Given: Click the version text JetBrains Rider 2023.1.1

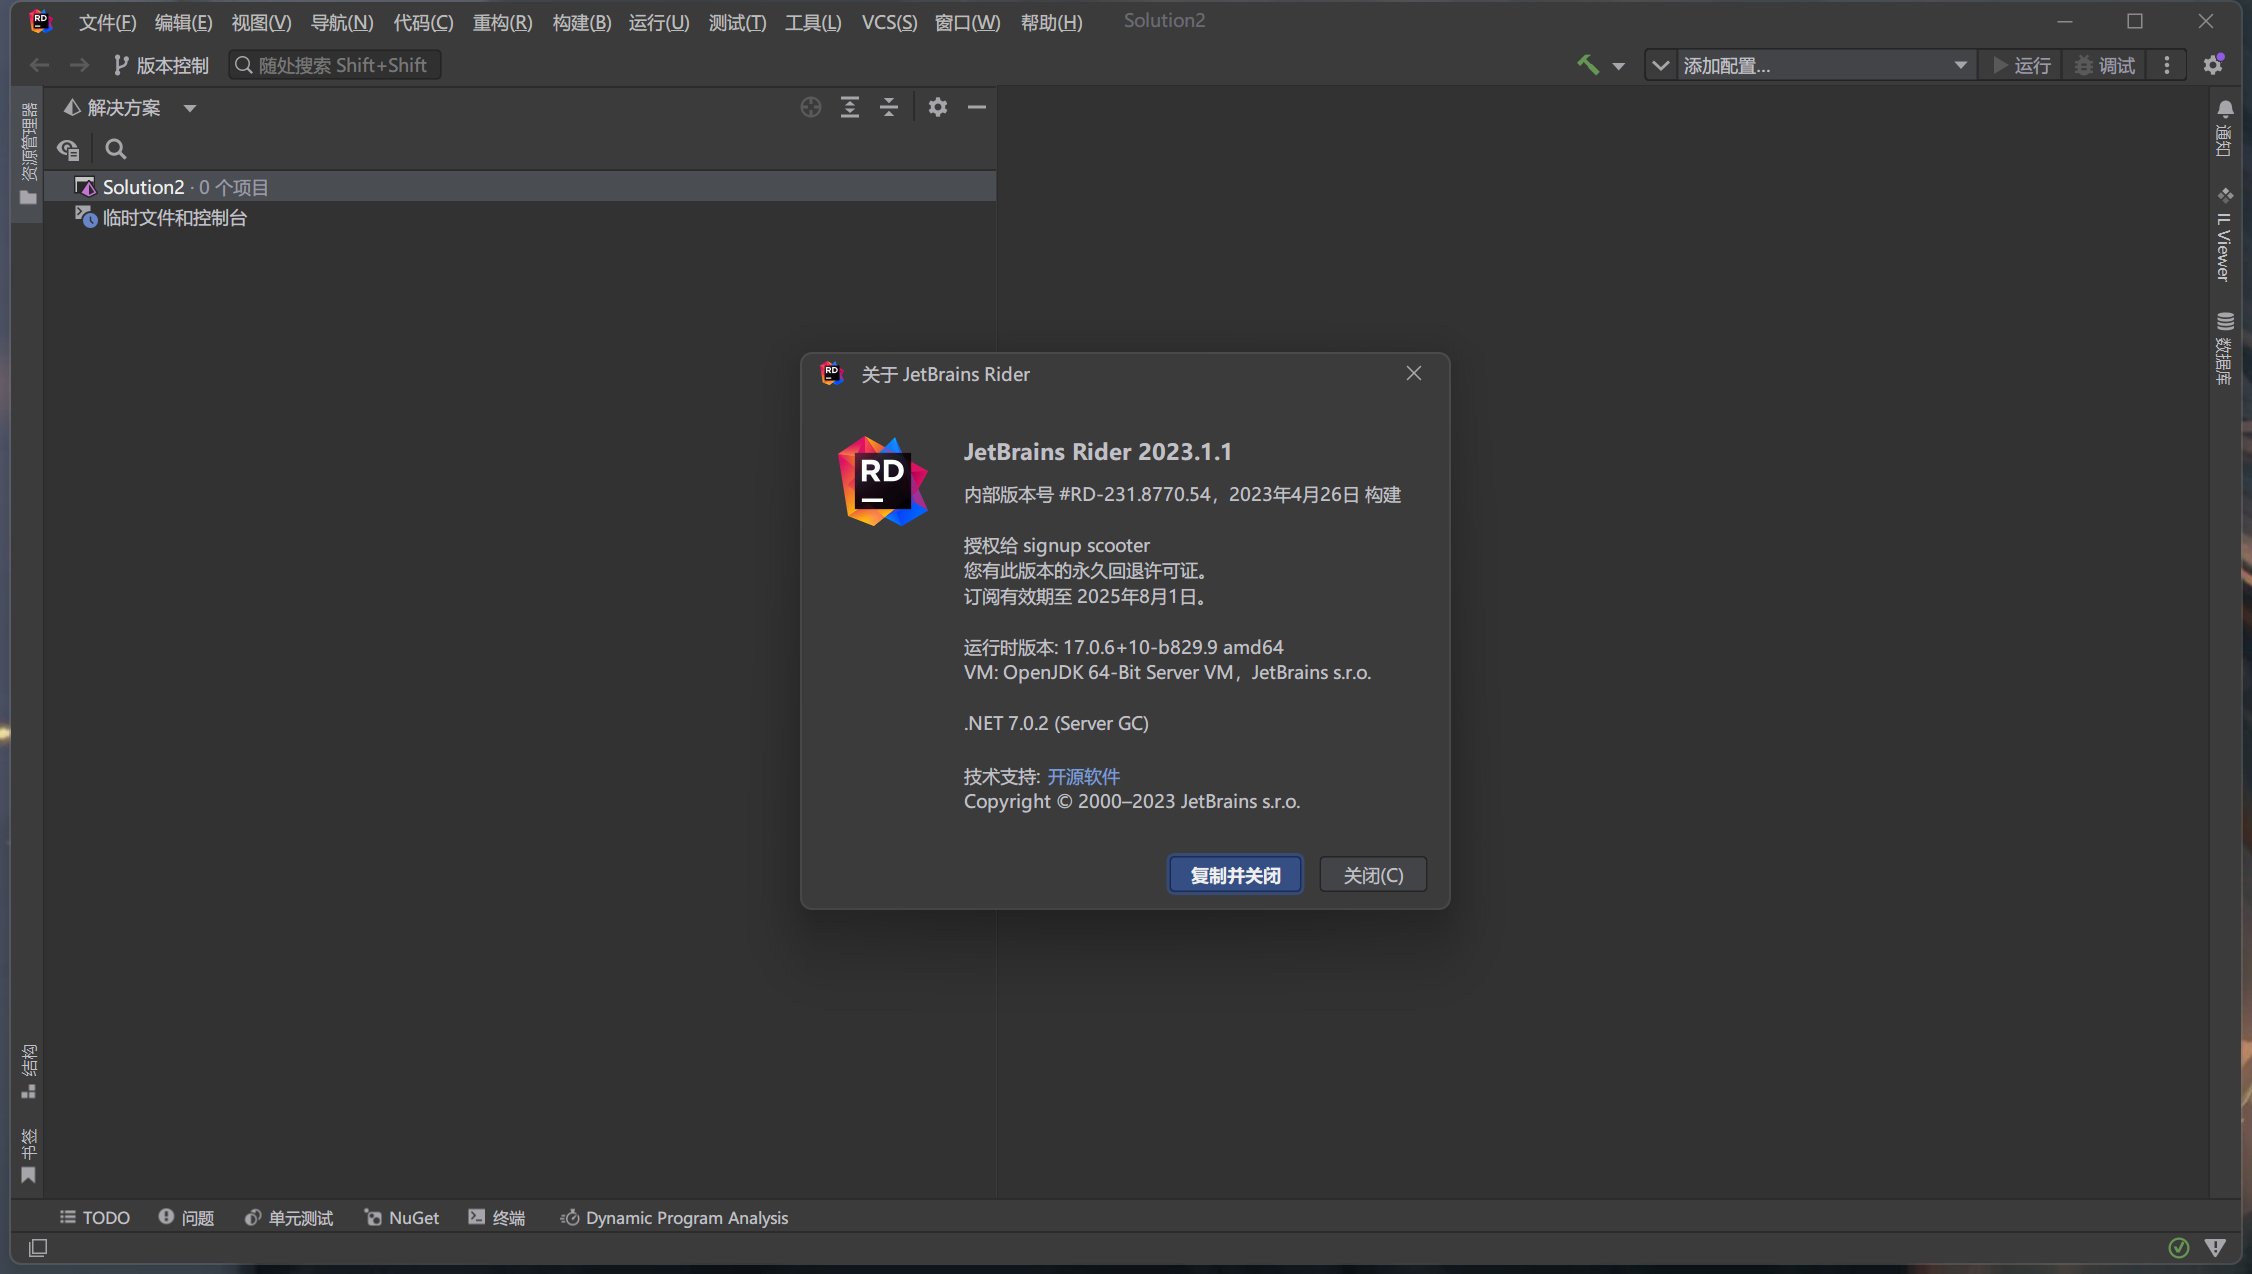Looking at the screenshot, I should [1097, 452].
